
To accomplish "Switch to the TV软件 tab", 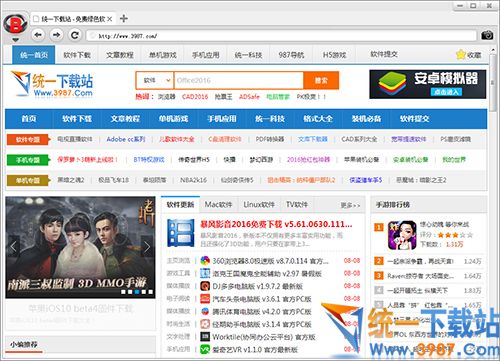I will click(297, 205).
